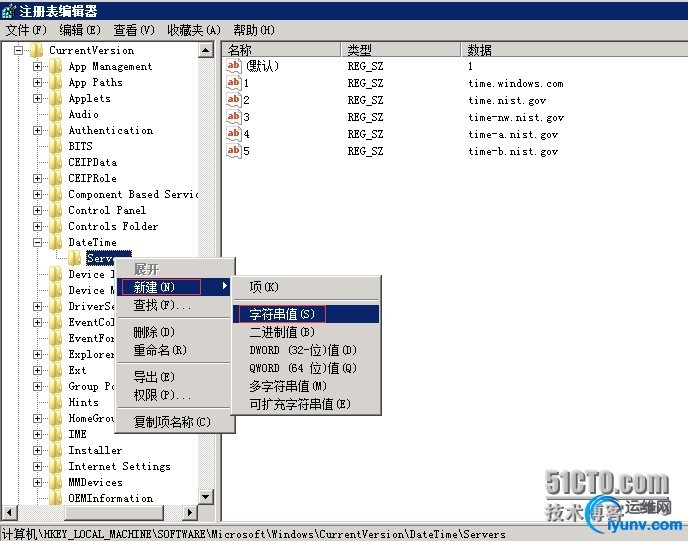Image resolution: width=688 pixels, height=541 pixels.
Task: Open the 收藏夹(A) menu
Action: tap(194, 30)
